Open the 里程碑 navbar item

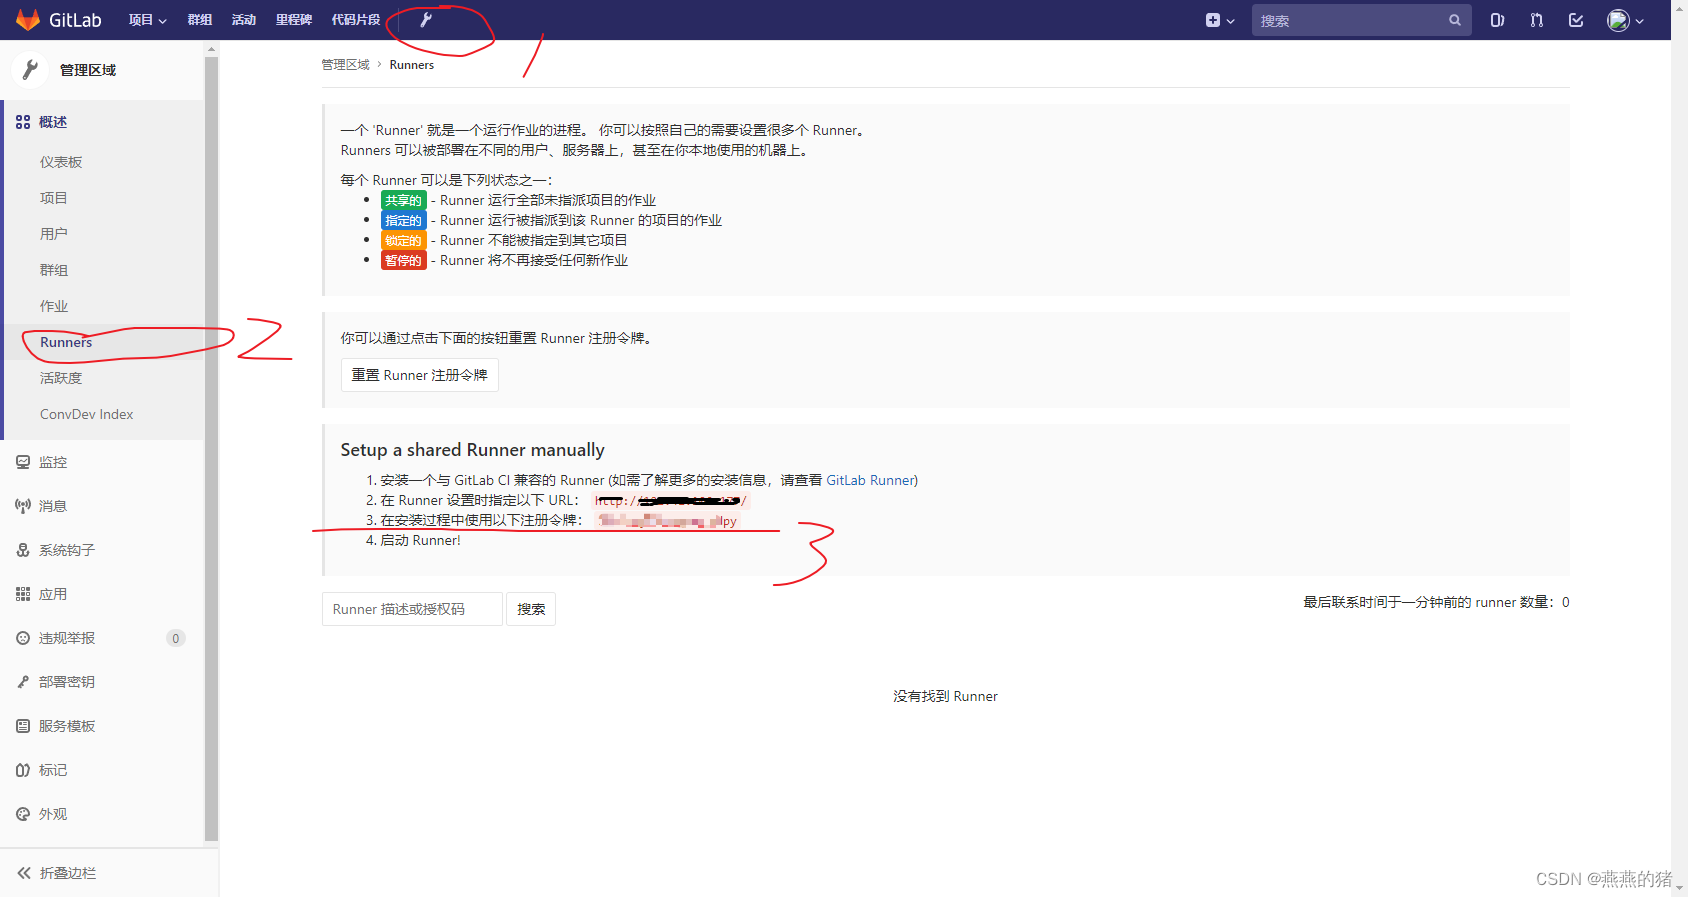click(x=294, y=20)
